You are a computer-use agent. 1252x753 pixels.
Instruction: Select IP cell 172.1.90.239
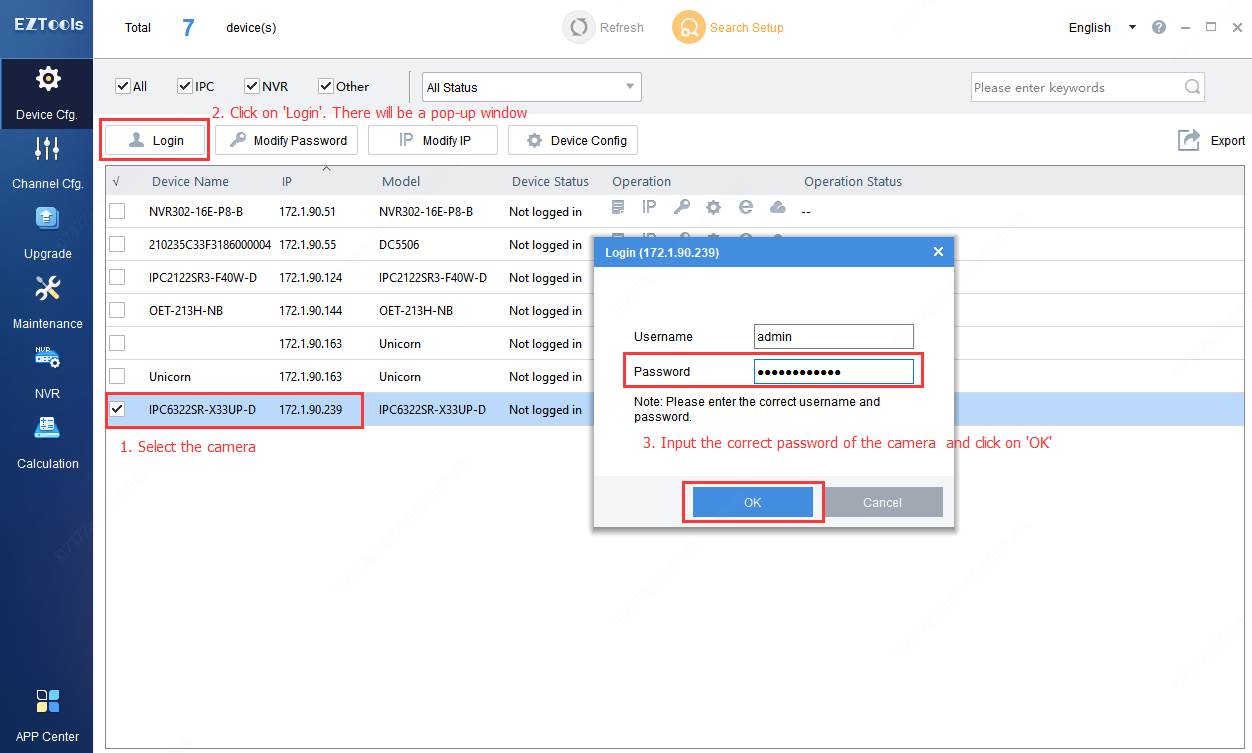(x=310, y=409)
